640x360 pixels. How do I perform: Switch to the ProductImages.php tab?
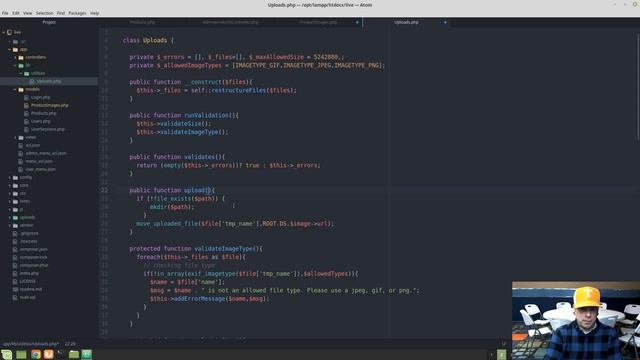pyautogui.click(x=318, y=22)
